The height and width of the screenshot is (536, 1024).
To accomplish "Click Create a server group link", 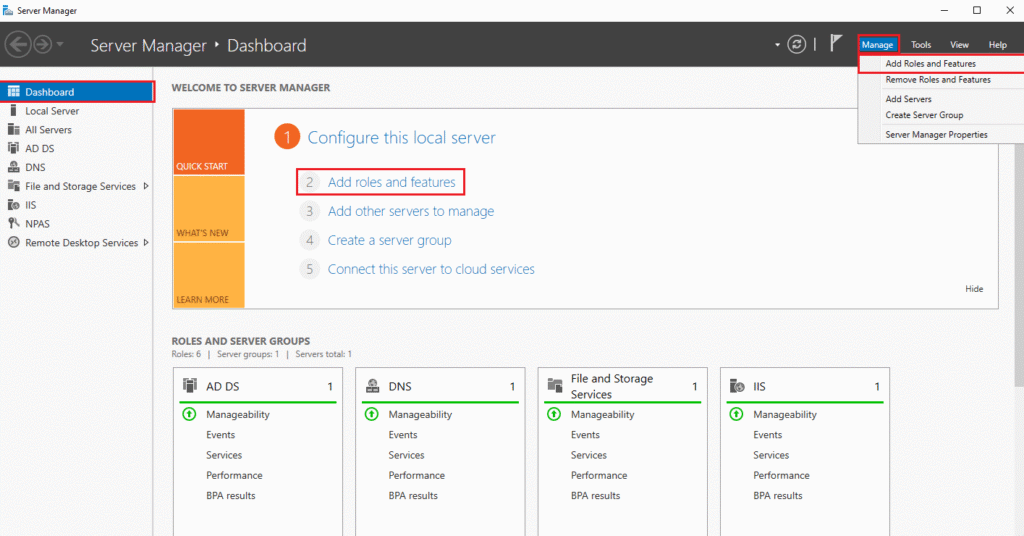I will click(x=389, y=240).
